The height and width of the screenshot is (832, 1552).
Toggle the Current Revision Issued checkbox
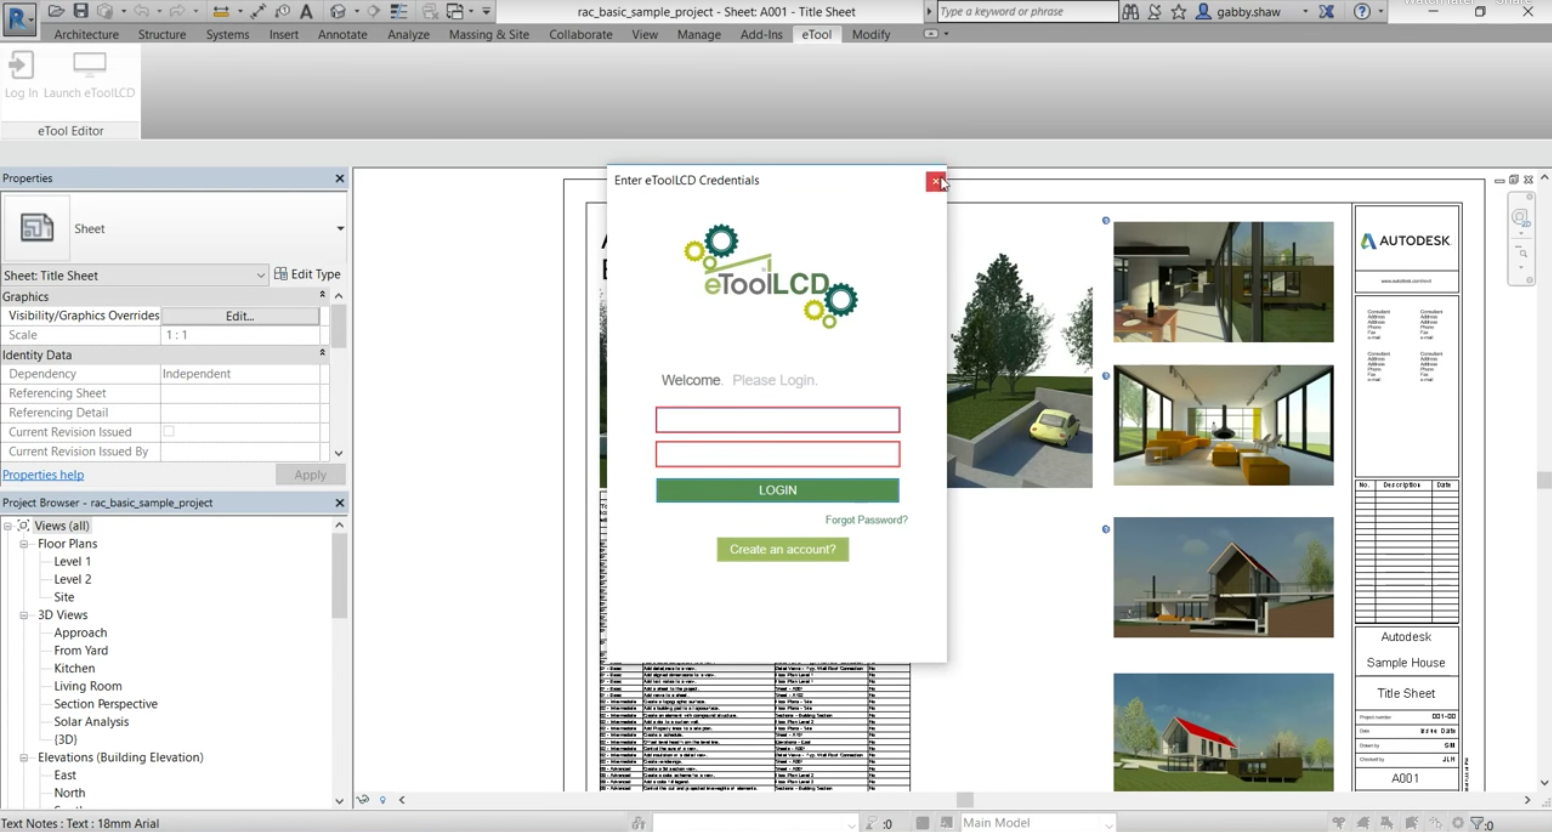coord(169,432)
